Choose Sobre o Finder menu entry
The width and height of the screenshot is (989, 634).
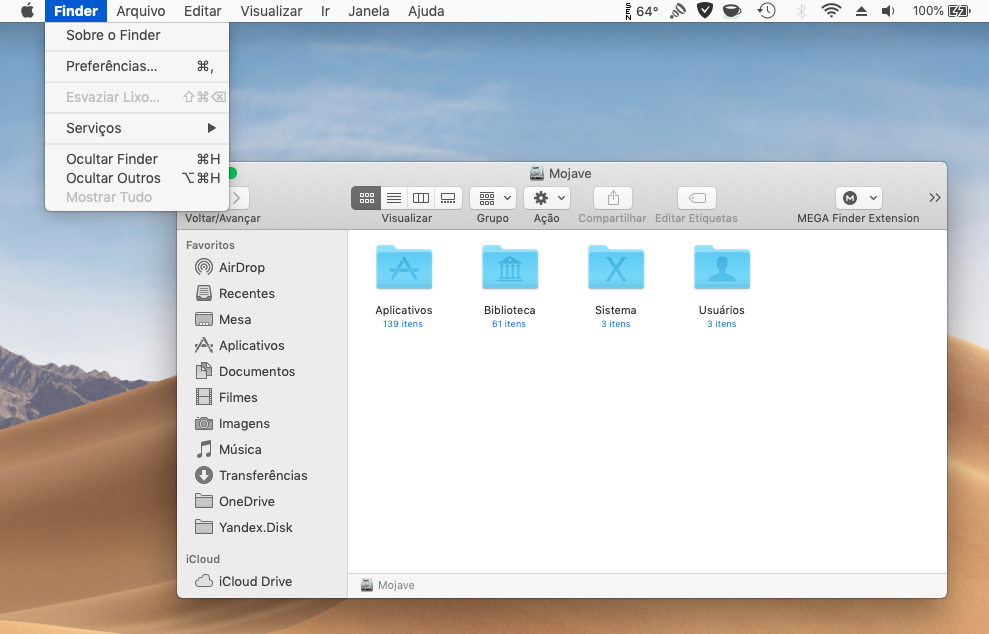pyautogui.click(x=137, y=35)
